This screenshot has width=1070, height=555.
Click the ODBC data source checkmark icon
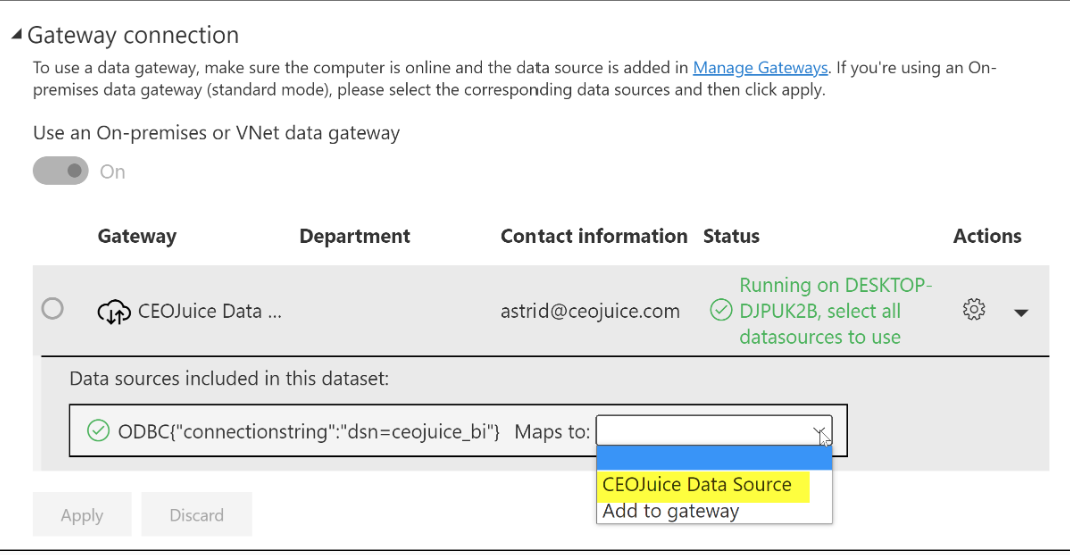coord(98,431)
